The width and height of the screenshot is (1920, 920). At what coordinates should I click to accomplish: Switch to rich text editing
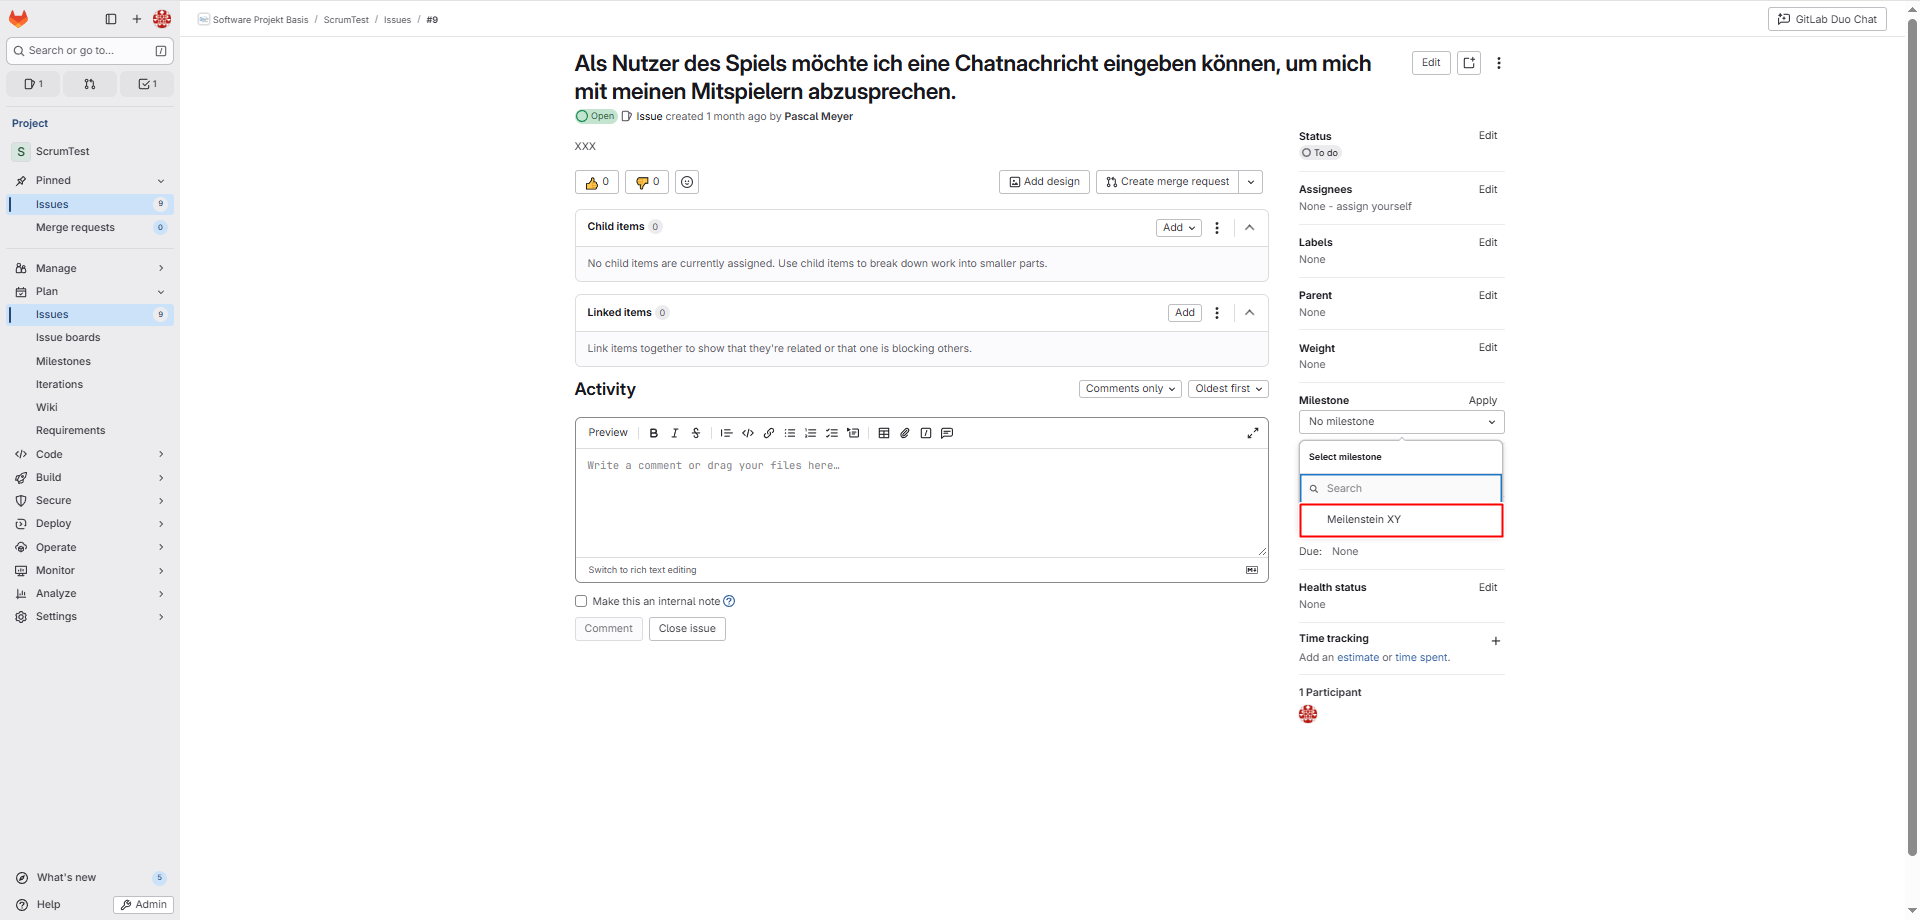(x=642, y=570)
